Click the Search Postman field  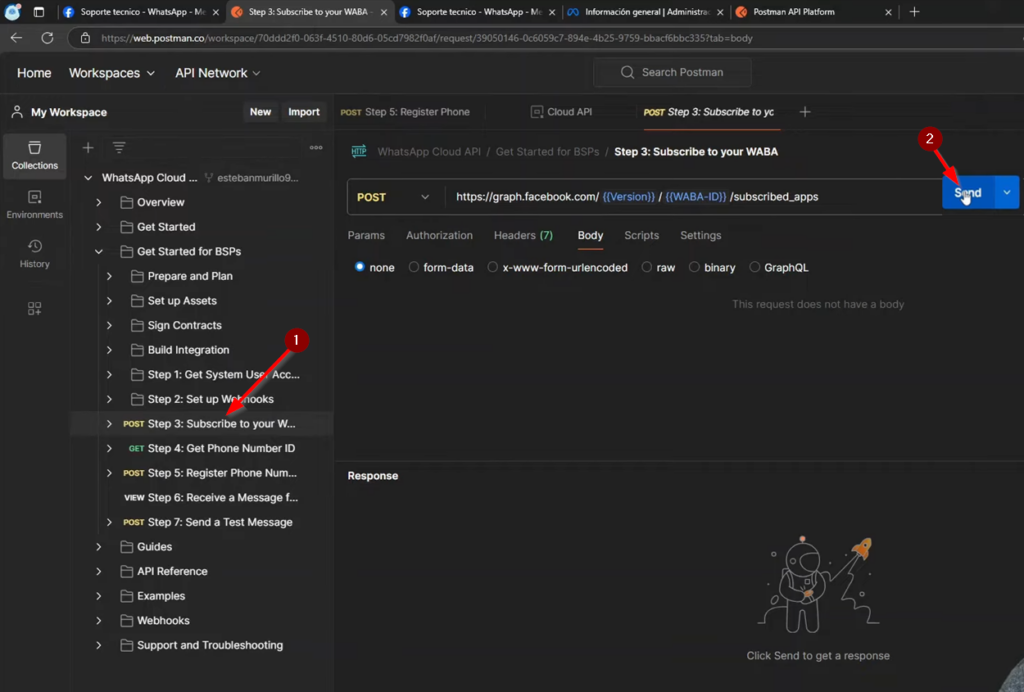(672, 72)
